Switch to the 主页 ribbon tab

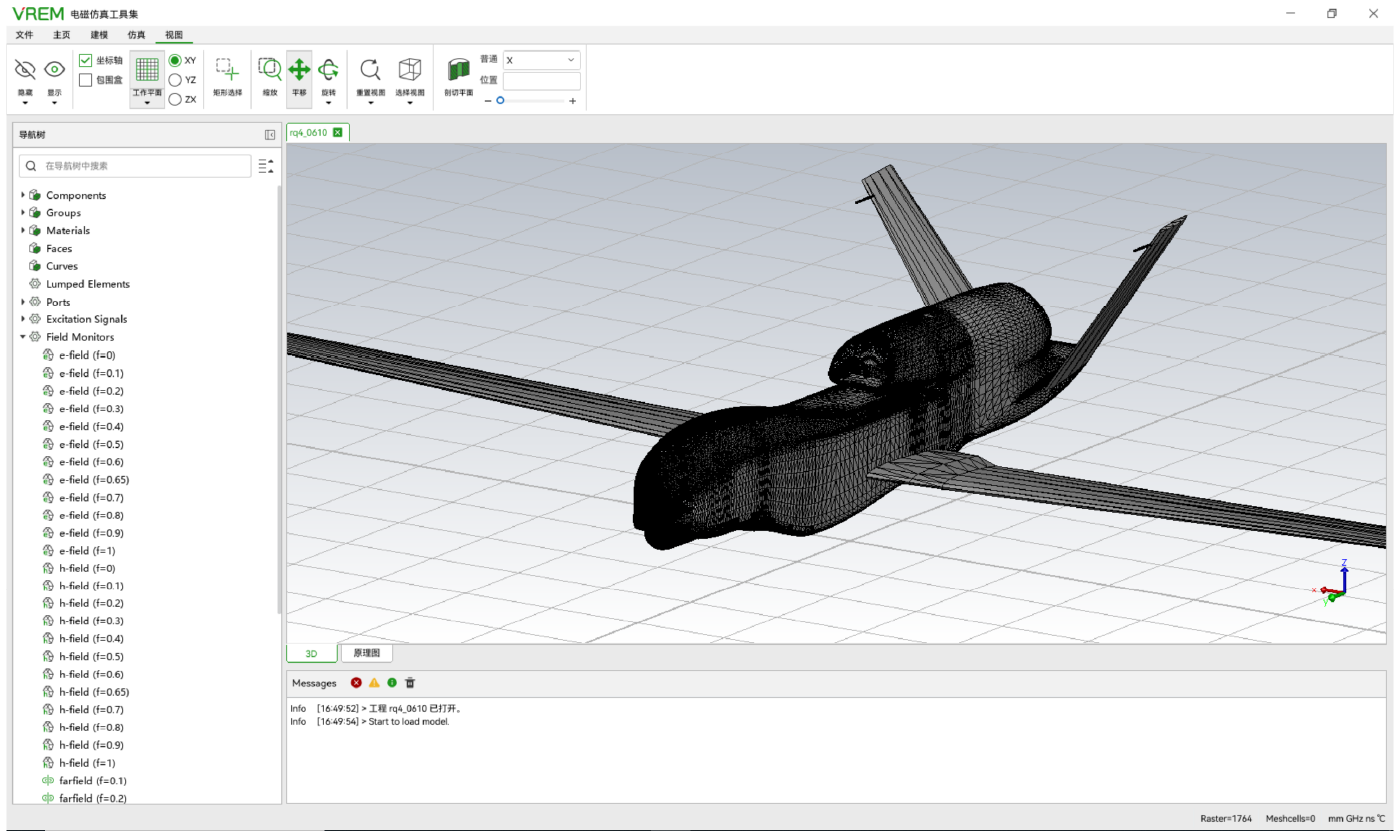62,35
